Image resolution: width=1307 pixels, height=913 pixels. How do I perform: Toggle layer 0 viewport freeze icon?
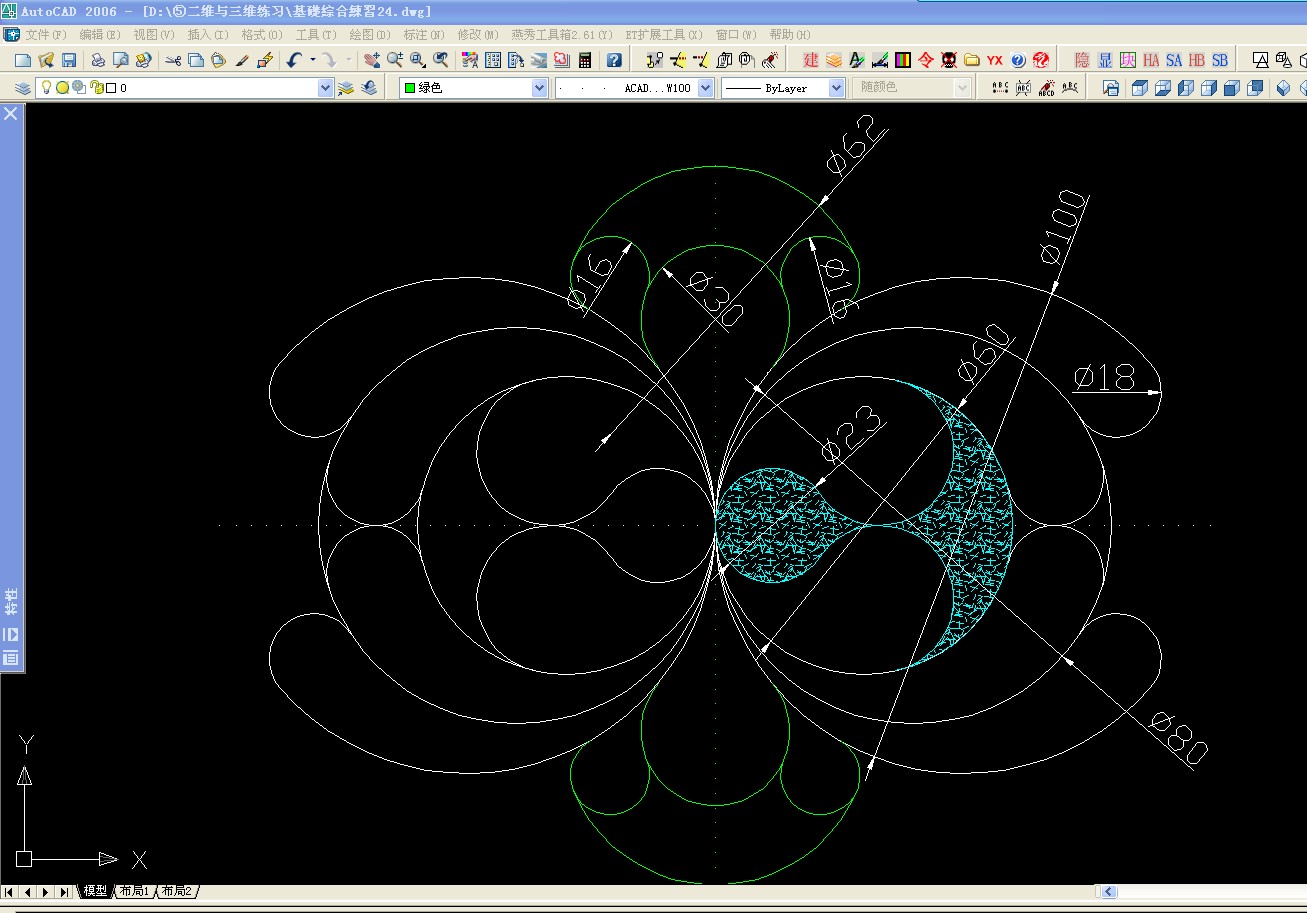click(x=78, y=88)
